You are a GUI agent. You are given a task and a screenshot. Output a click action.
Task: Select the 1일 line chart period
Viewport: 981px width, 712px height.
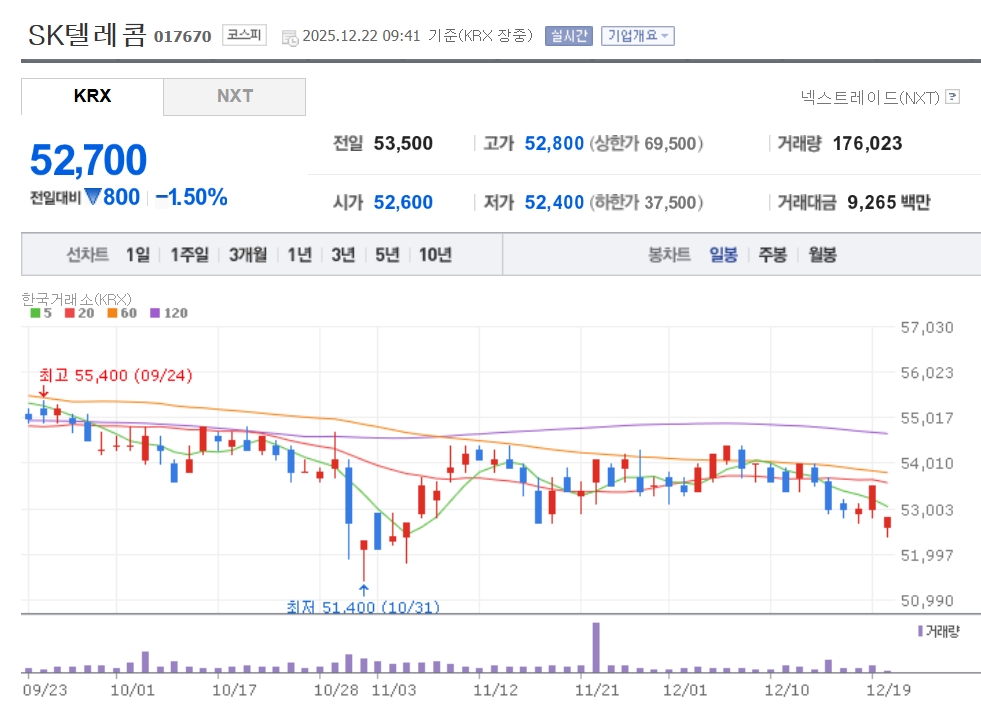click(x=137, y=255)
